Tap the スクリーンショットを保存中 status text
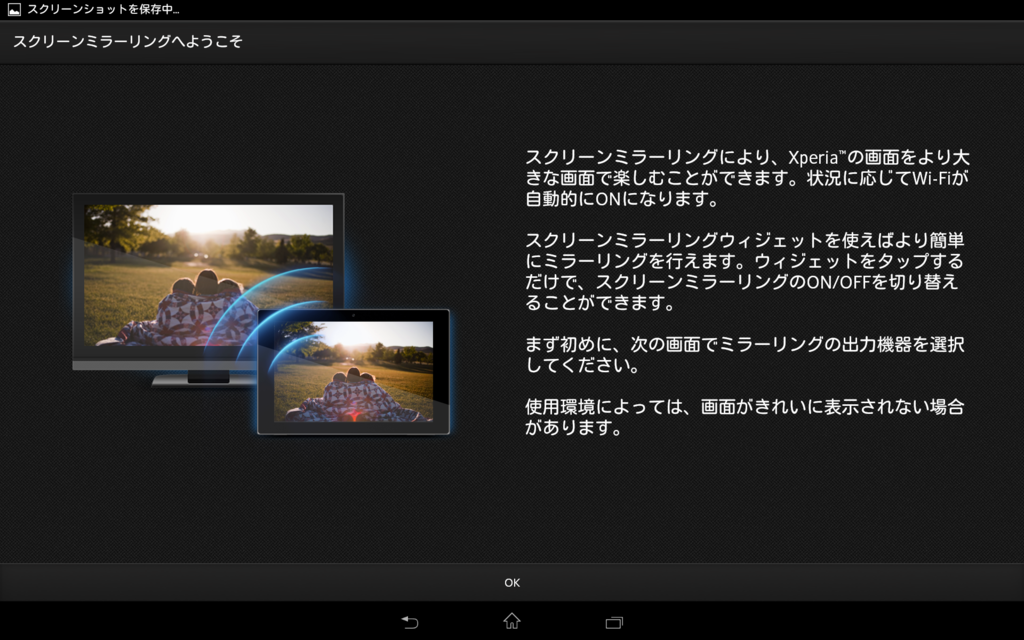Viewport: 1024px width, 640px height. pyautogui.click(x=103, y=10)
